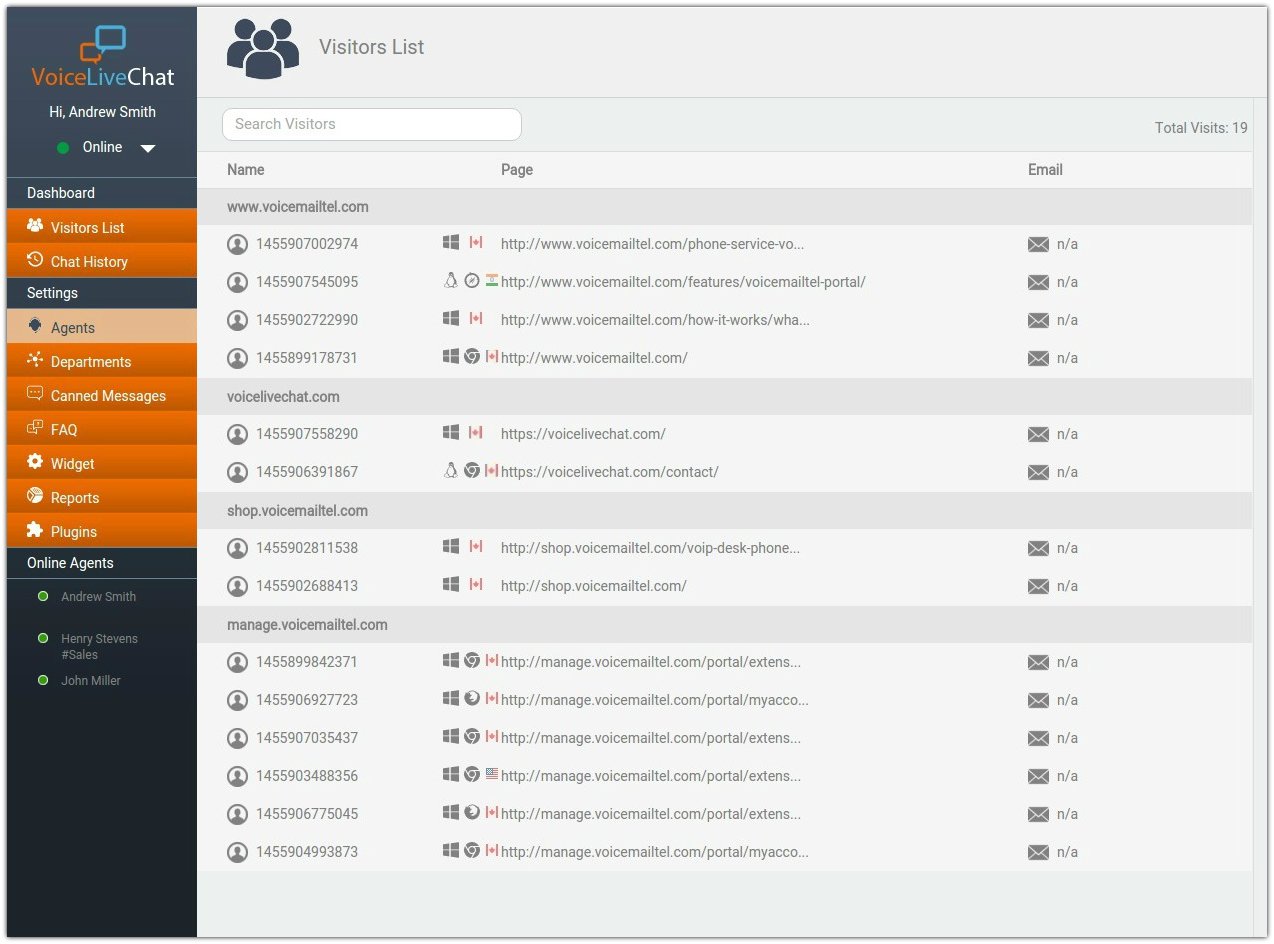
Task: Click the www.voicemailtel.com group header
Action: [x=724, y=207]
